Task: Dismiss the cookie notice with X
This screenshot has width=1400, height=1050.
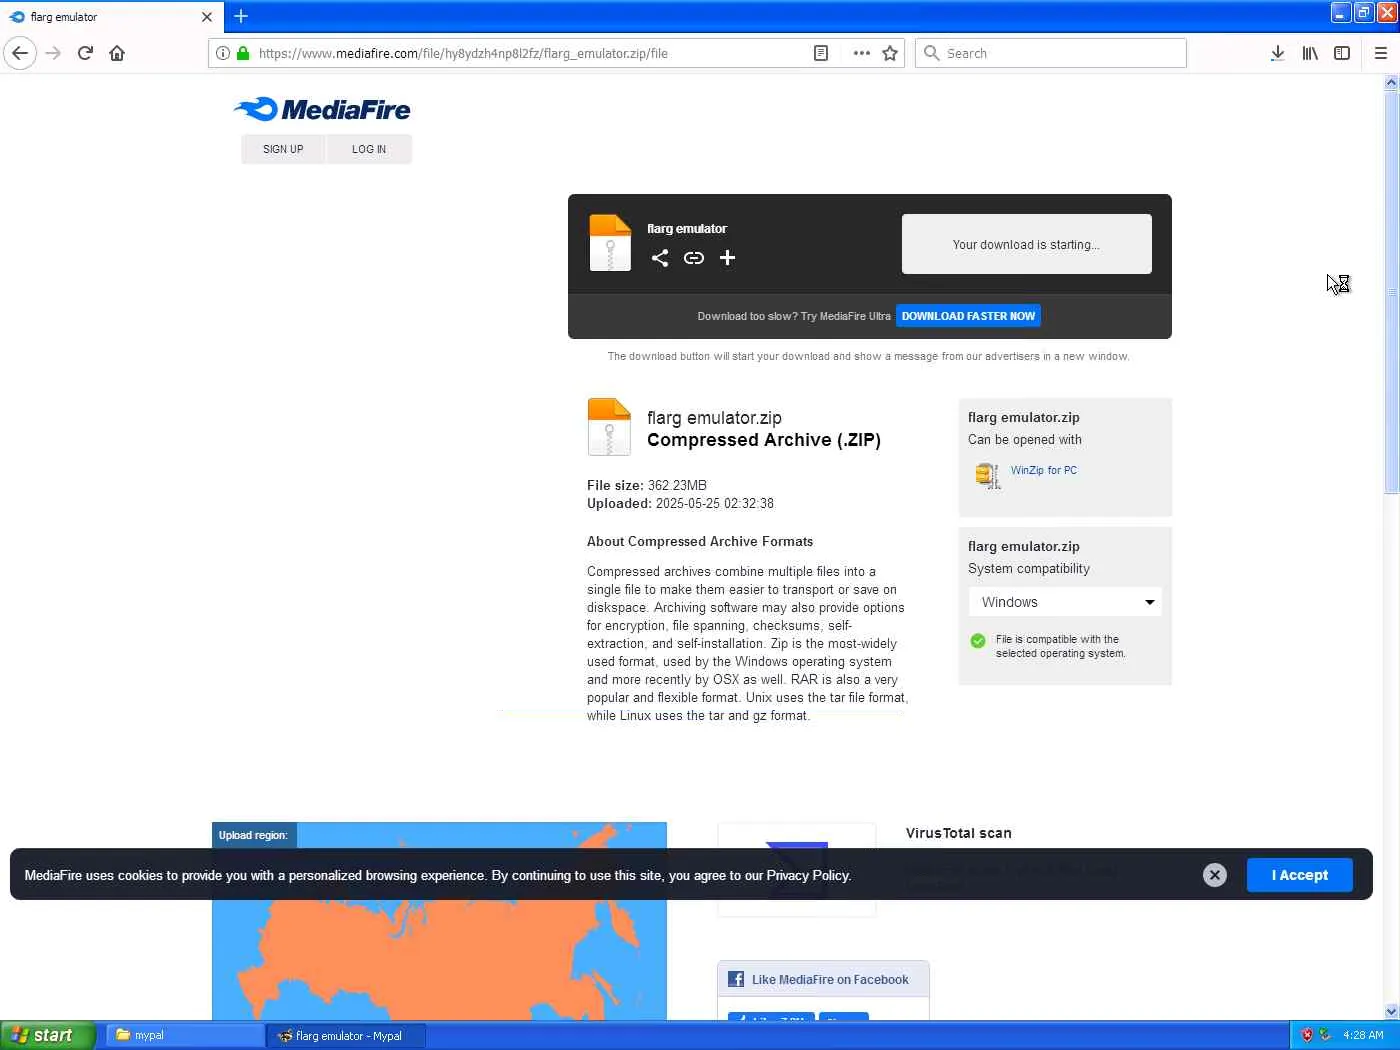Action: tap(1215, 875)
